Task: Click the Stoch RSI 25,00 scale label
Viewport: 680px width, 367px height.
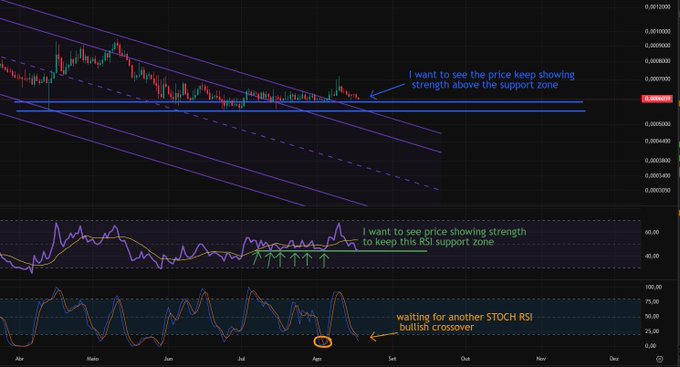Action: click(652, 331)
